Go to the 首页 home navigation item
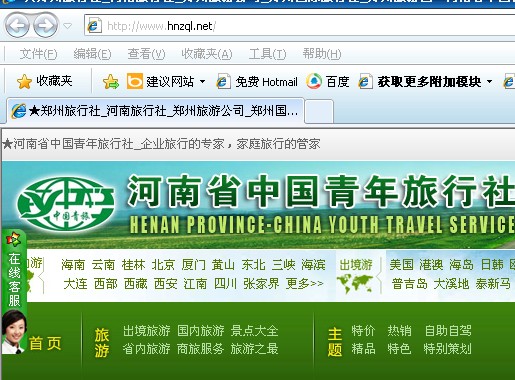The image size is (515, 380). [45, 343]
